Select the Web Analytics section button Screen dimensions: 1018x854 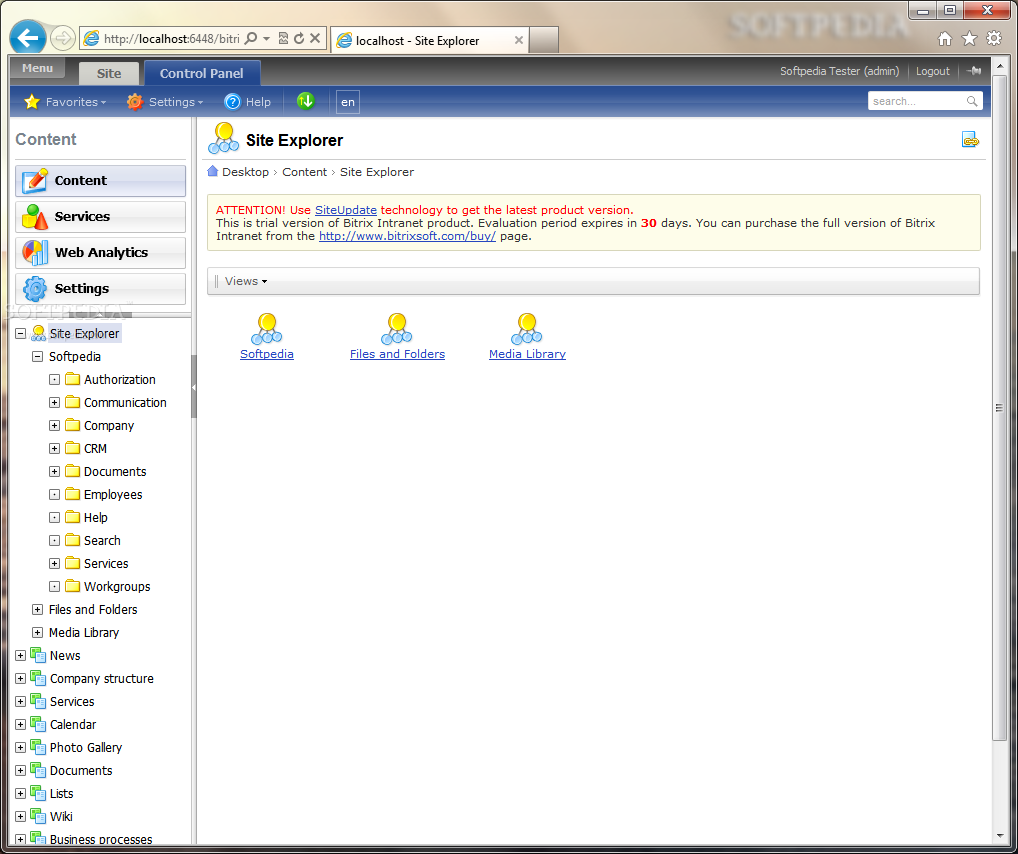click(100, 253)
